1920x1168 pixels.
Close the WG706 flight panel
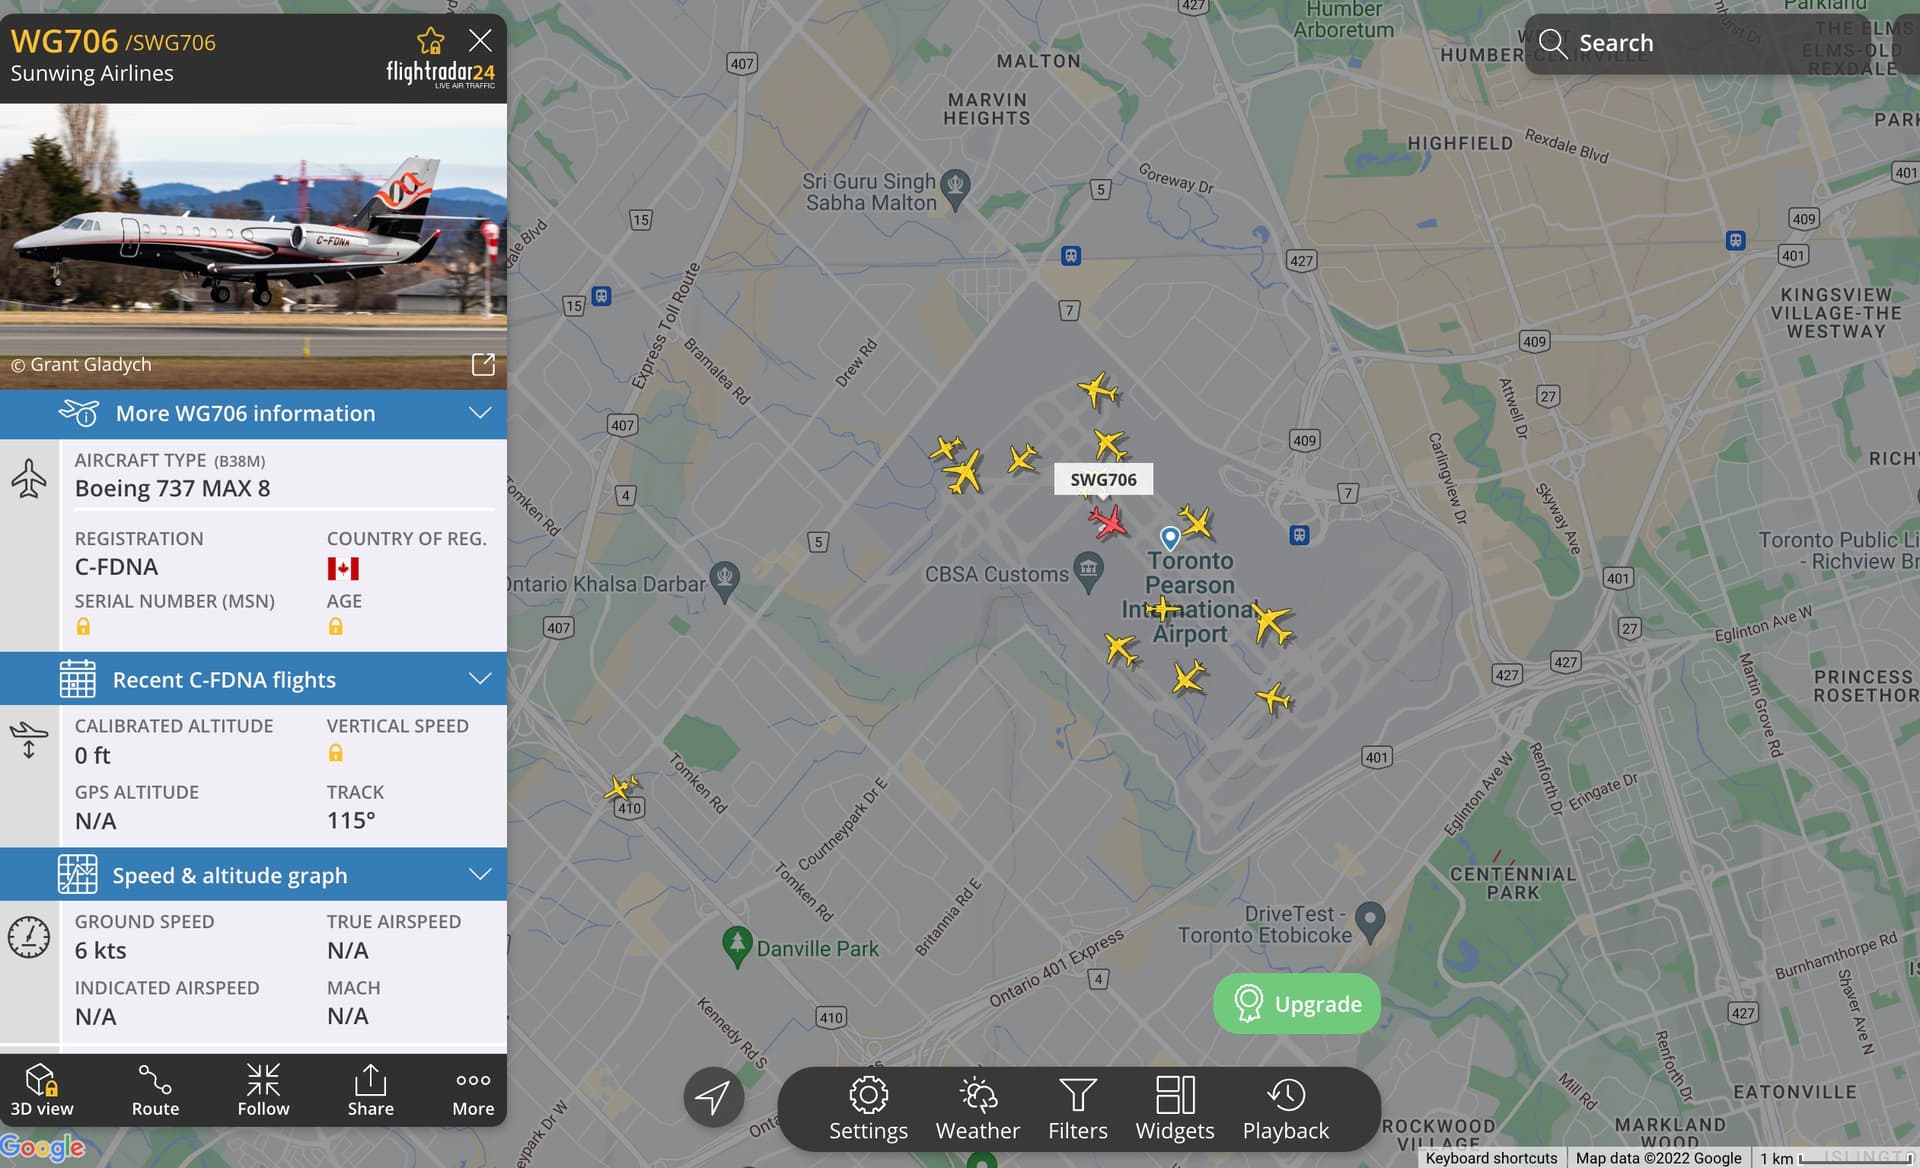point(480,40)
